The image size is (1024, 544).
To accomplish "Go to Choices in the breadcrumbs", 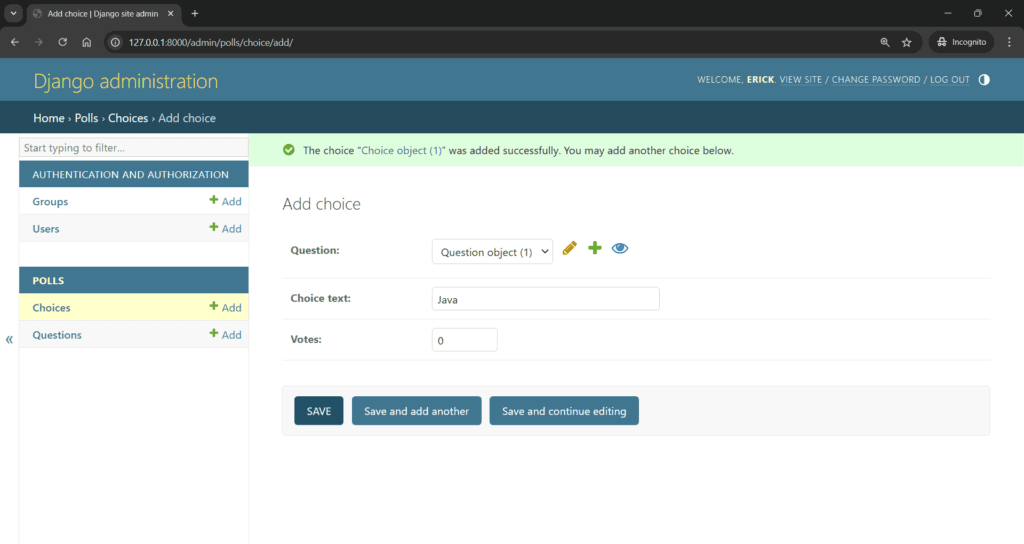I will 128,118.
